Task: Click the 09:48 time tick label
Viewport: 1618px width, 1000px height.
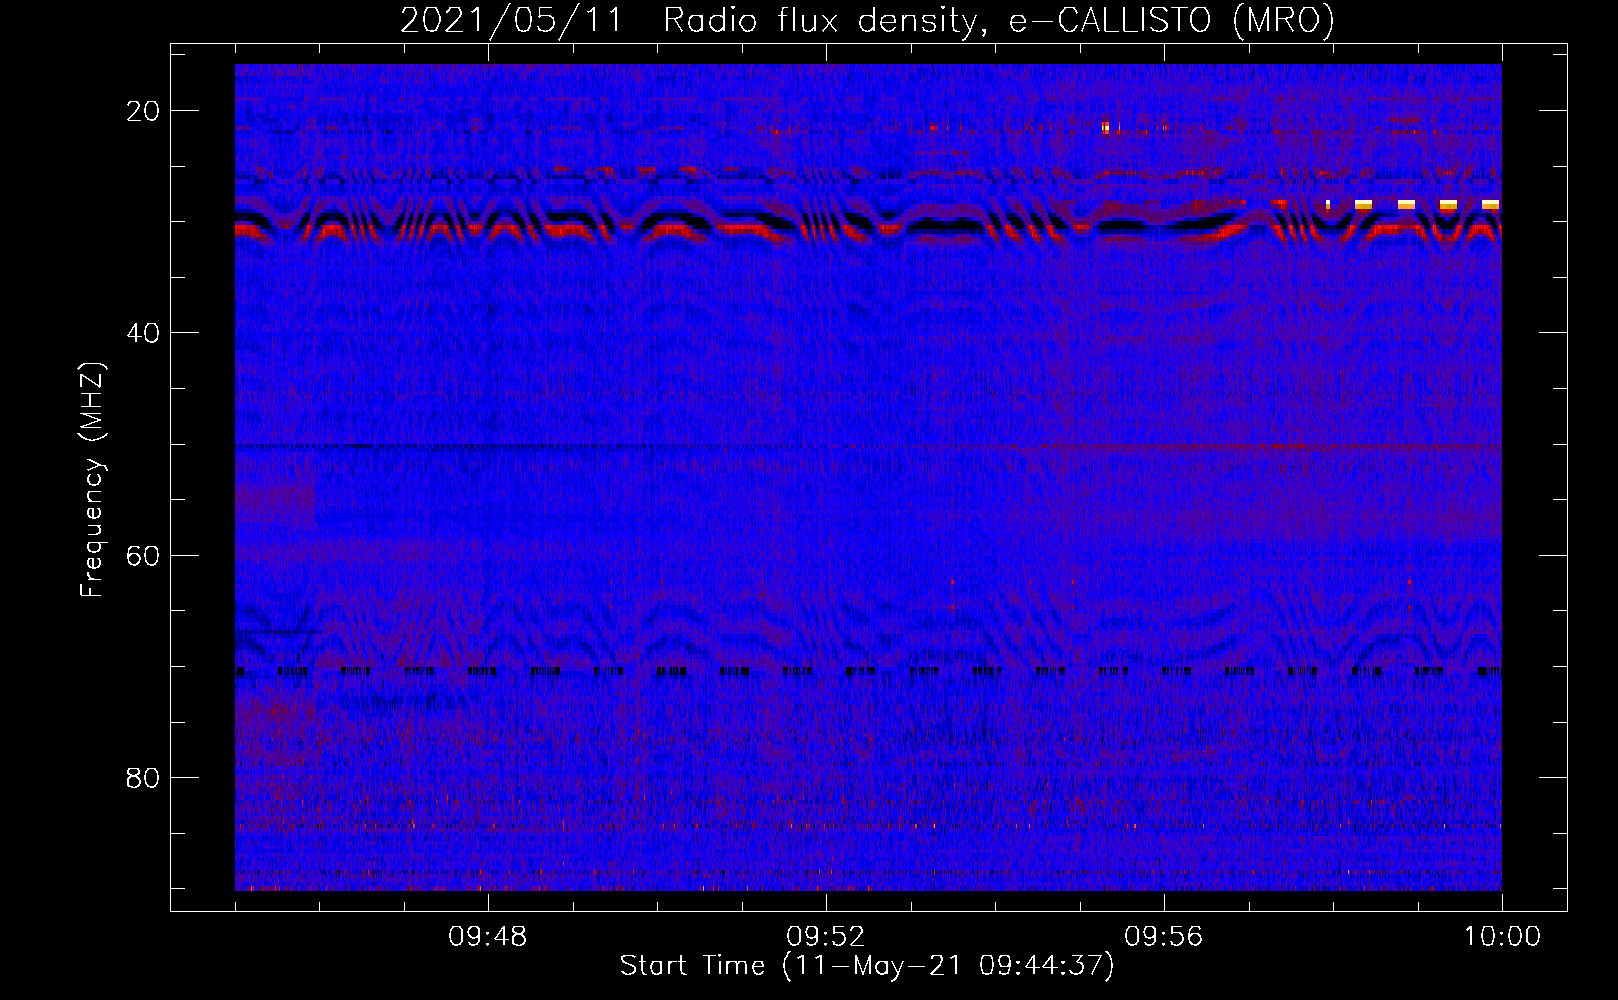Action: coord(488,937)
